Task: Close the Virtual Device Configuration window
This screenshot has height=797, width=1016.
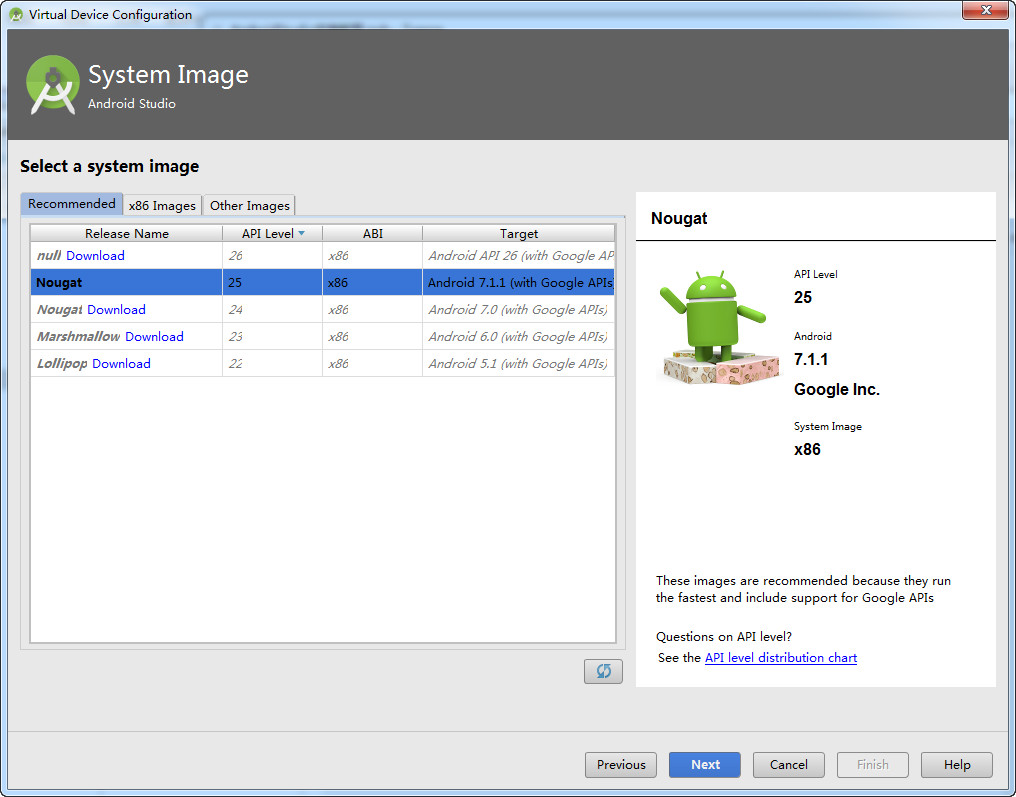Action: click(985, 10)
